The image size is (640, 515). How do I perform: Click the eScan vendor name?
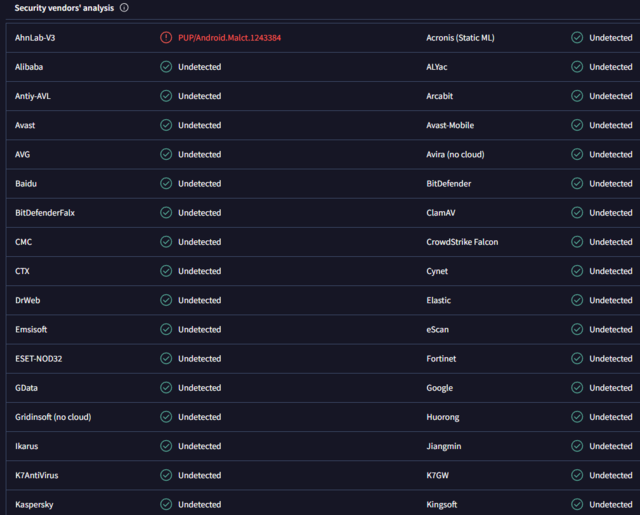[x=438, y=329]
